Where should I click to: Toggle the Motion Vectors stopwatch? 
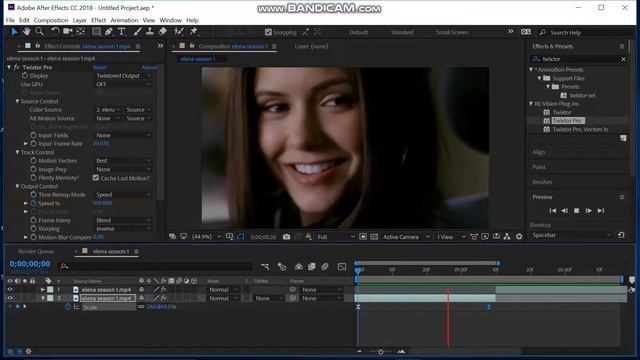click(33, 161)
